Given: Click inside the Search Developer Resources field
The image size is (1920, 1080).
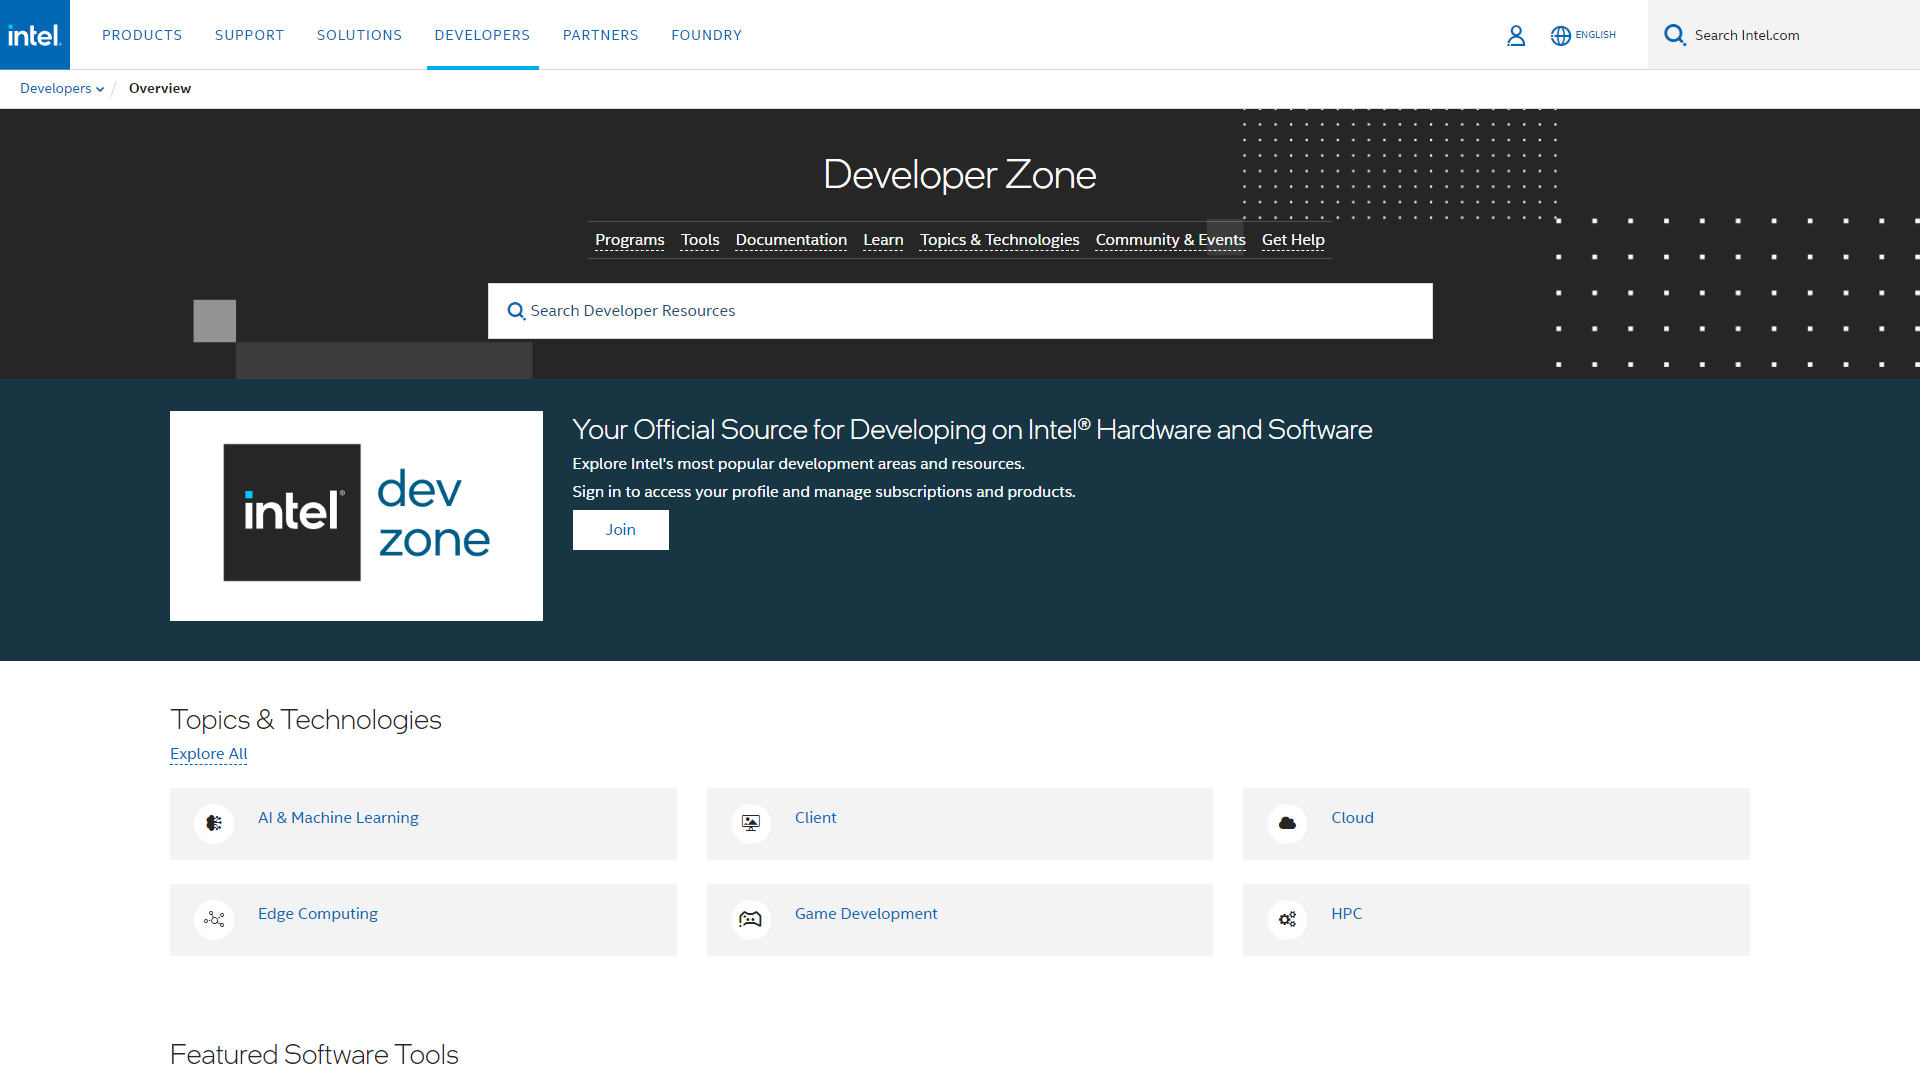Looking at the screenshot, I should pyautogui.click(x=900, y=311).
